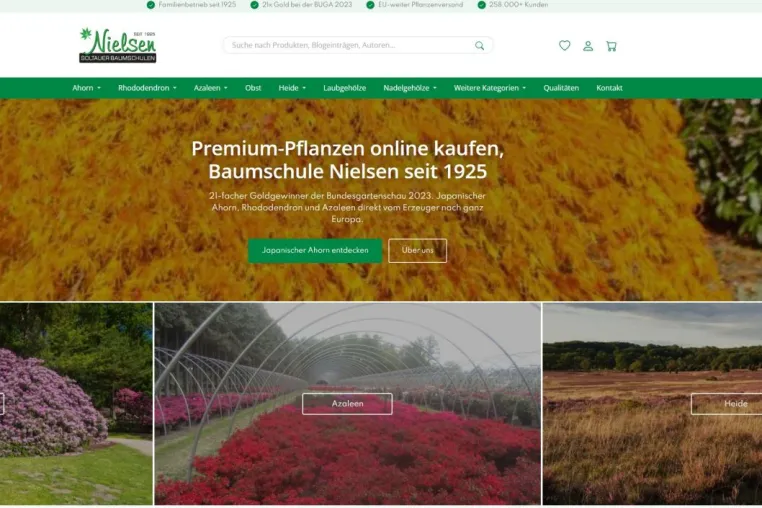Image resolution: width=762 pixels, height=508 pixels.
Task: Open the Heide heathland landscape photo tile
Action: [x=652, y=403]
